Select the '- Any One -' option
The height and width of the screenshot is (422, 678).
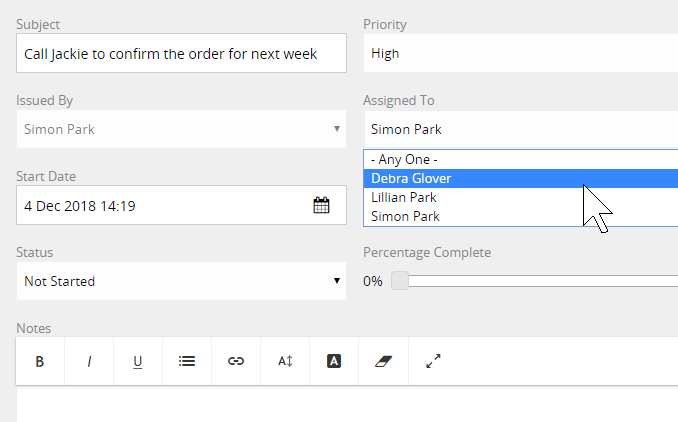(x=521, y=160)
